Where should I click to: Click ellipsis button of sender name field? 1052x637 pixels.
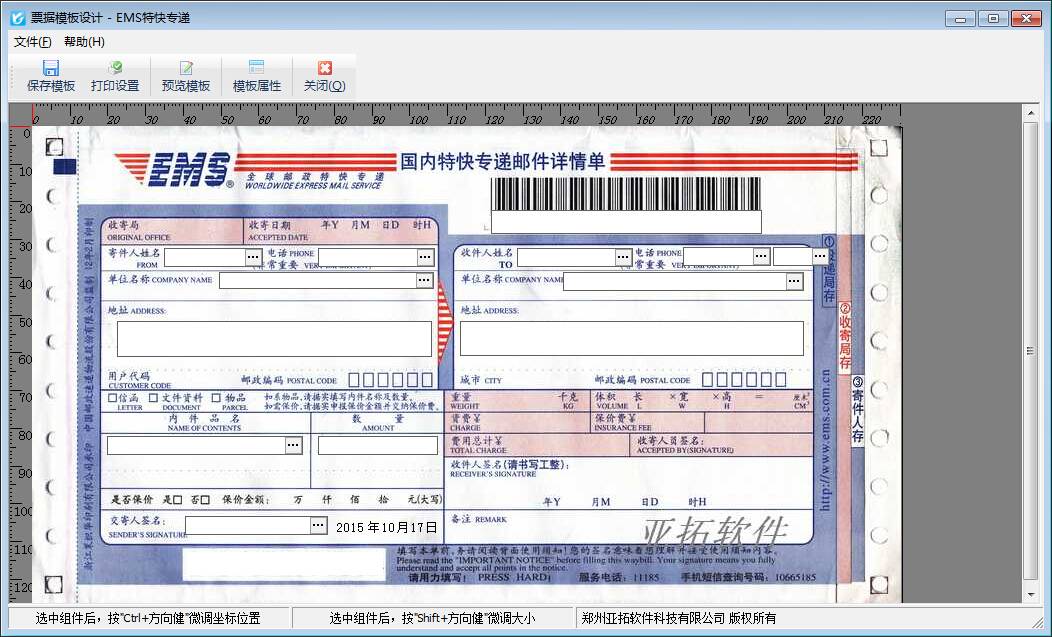[x=253, y=257]
